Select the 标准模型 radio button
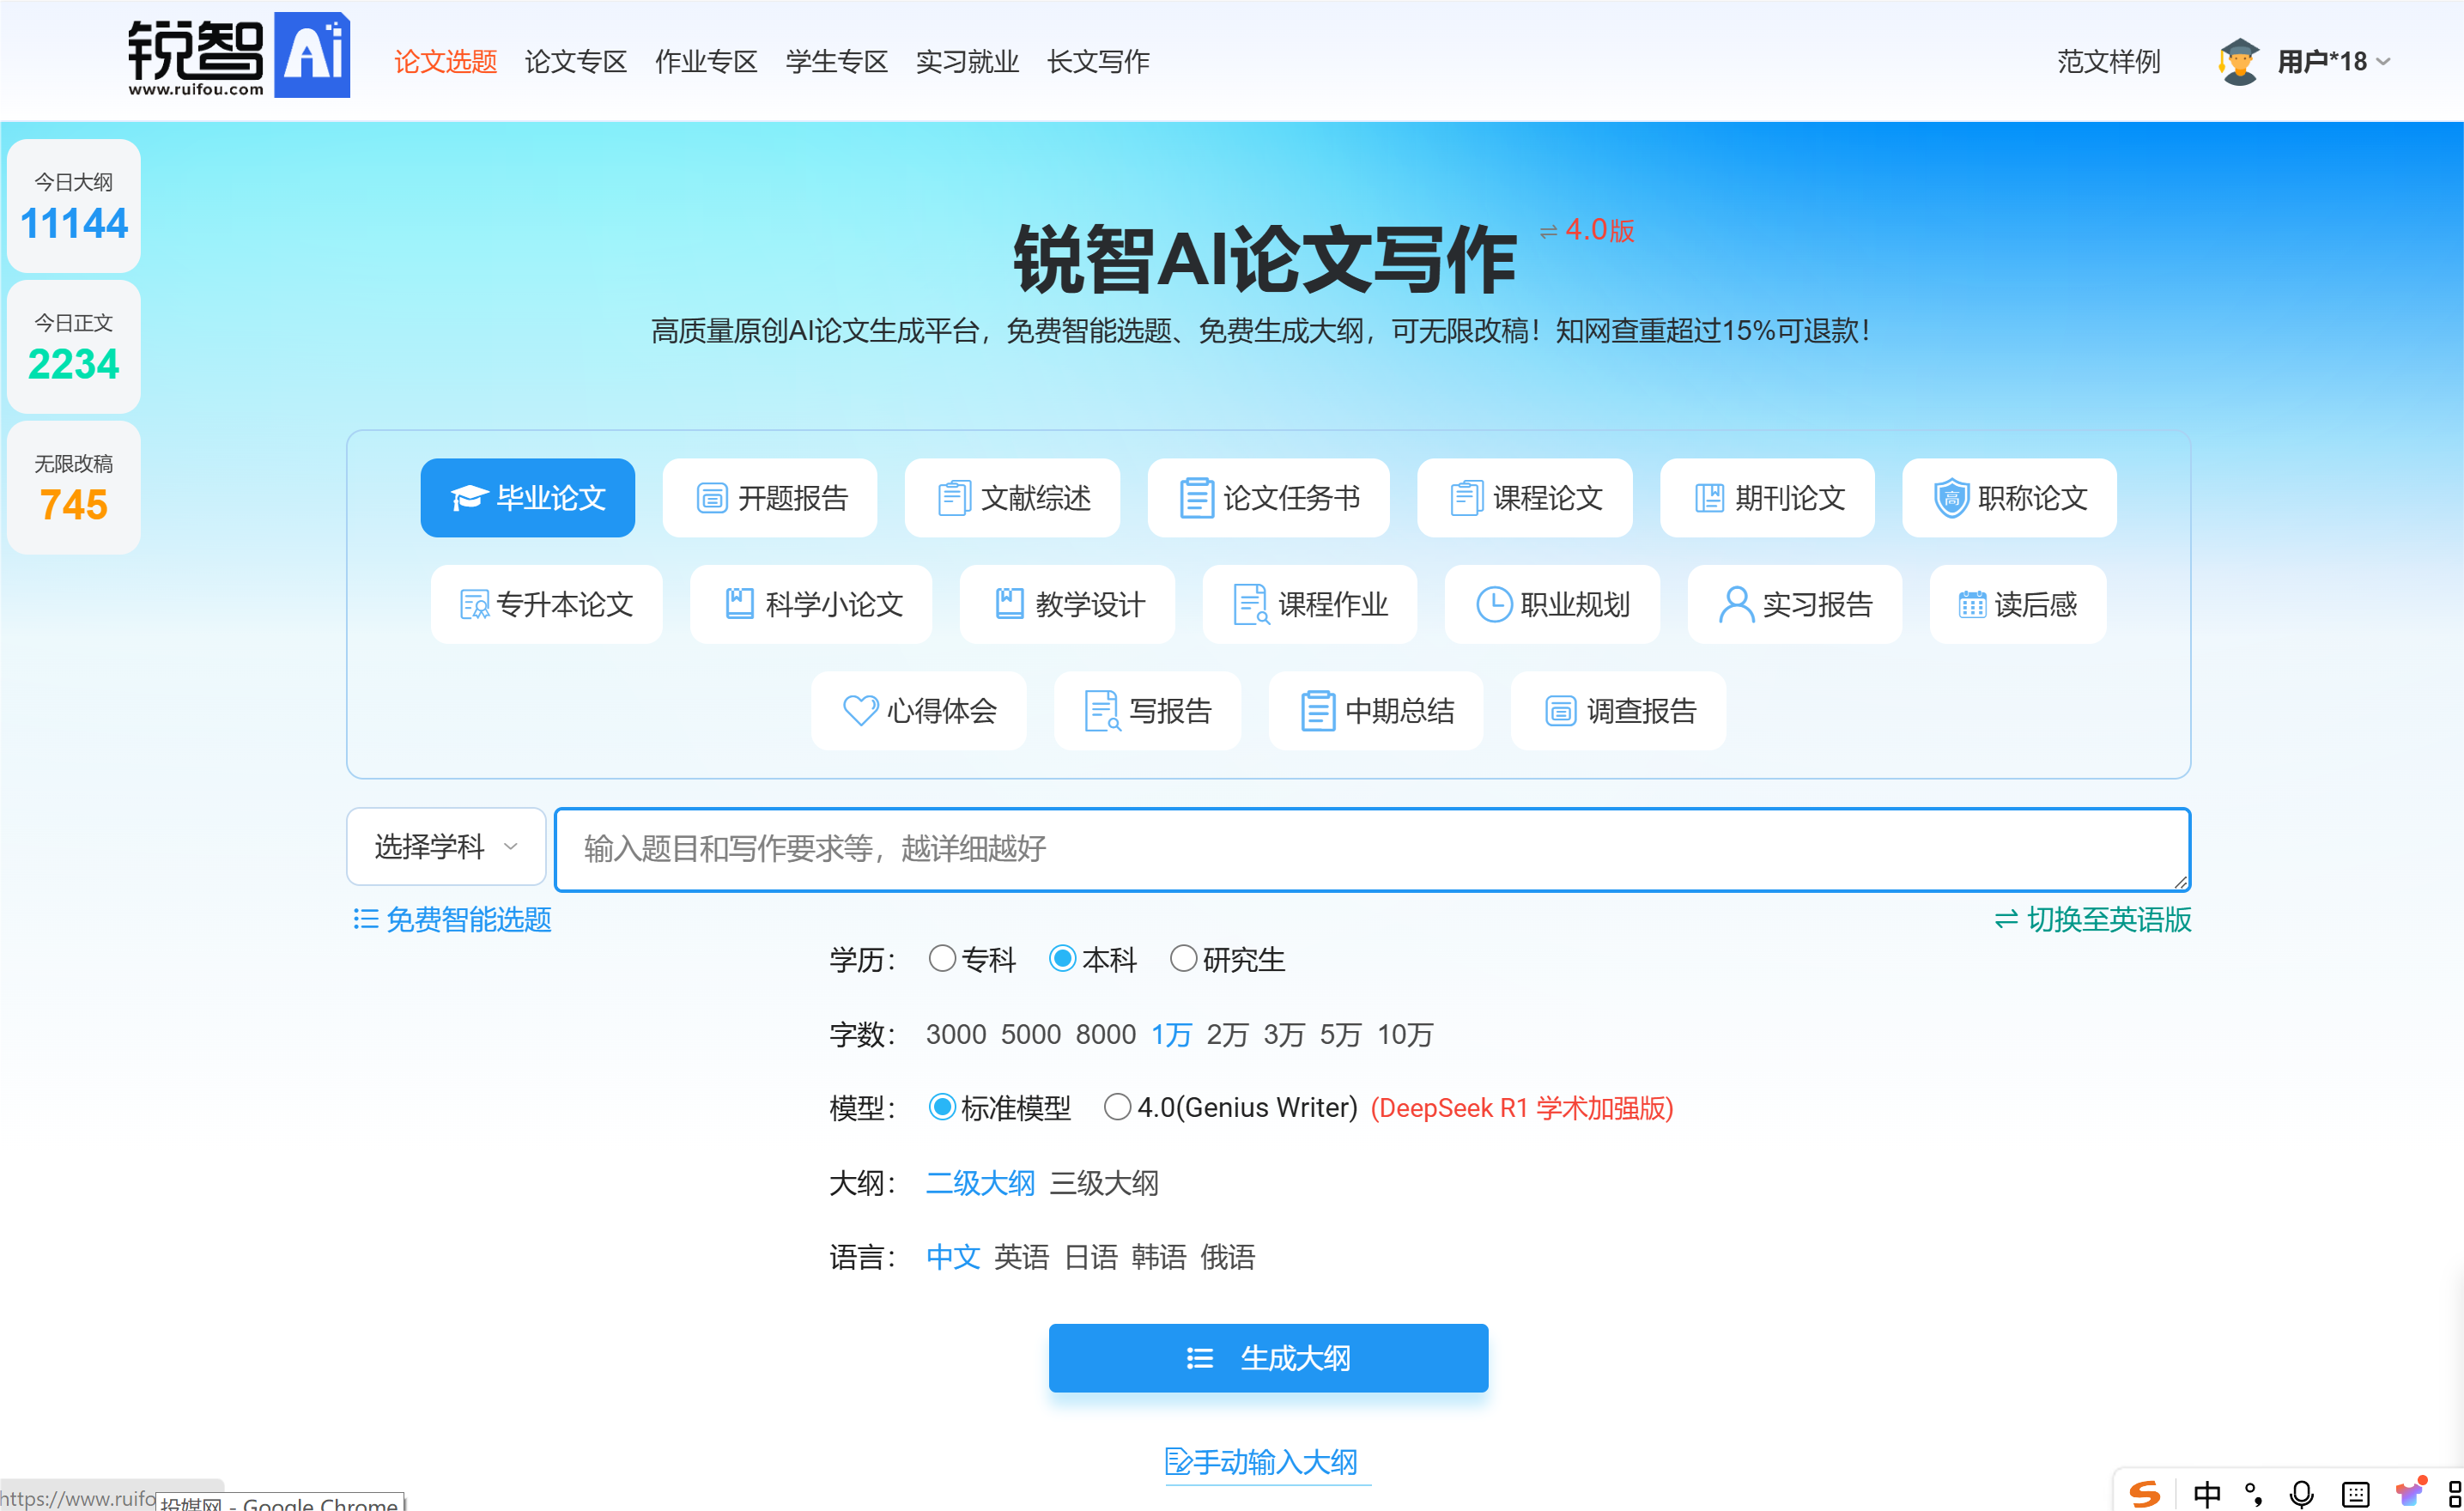 coord(942,1106)
